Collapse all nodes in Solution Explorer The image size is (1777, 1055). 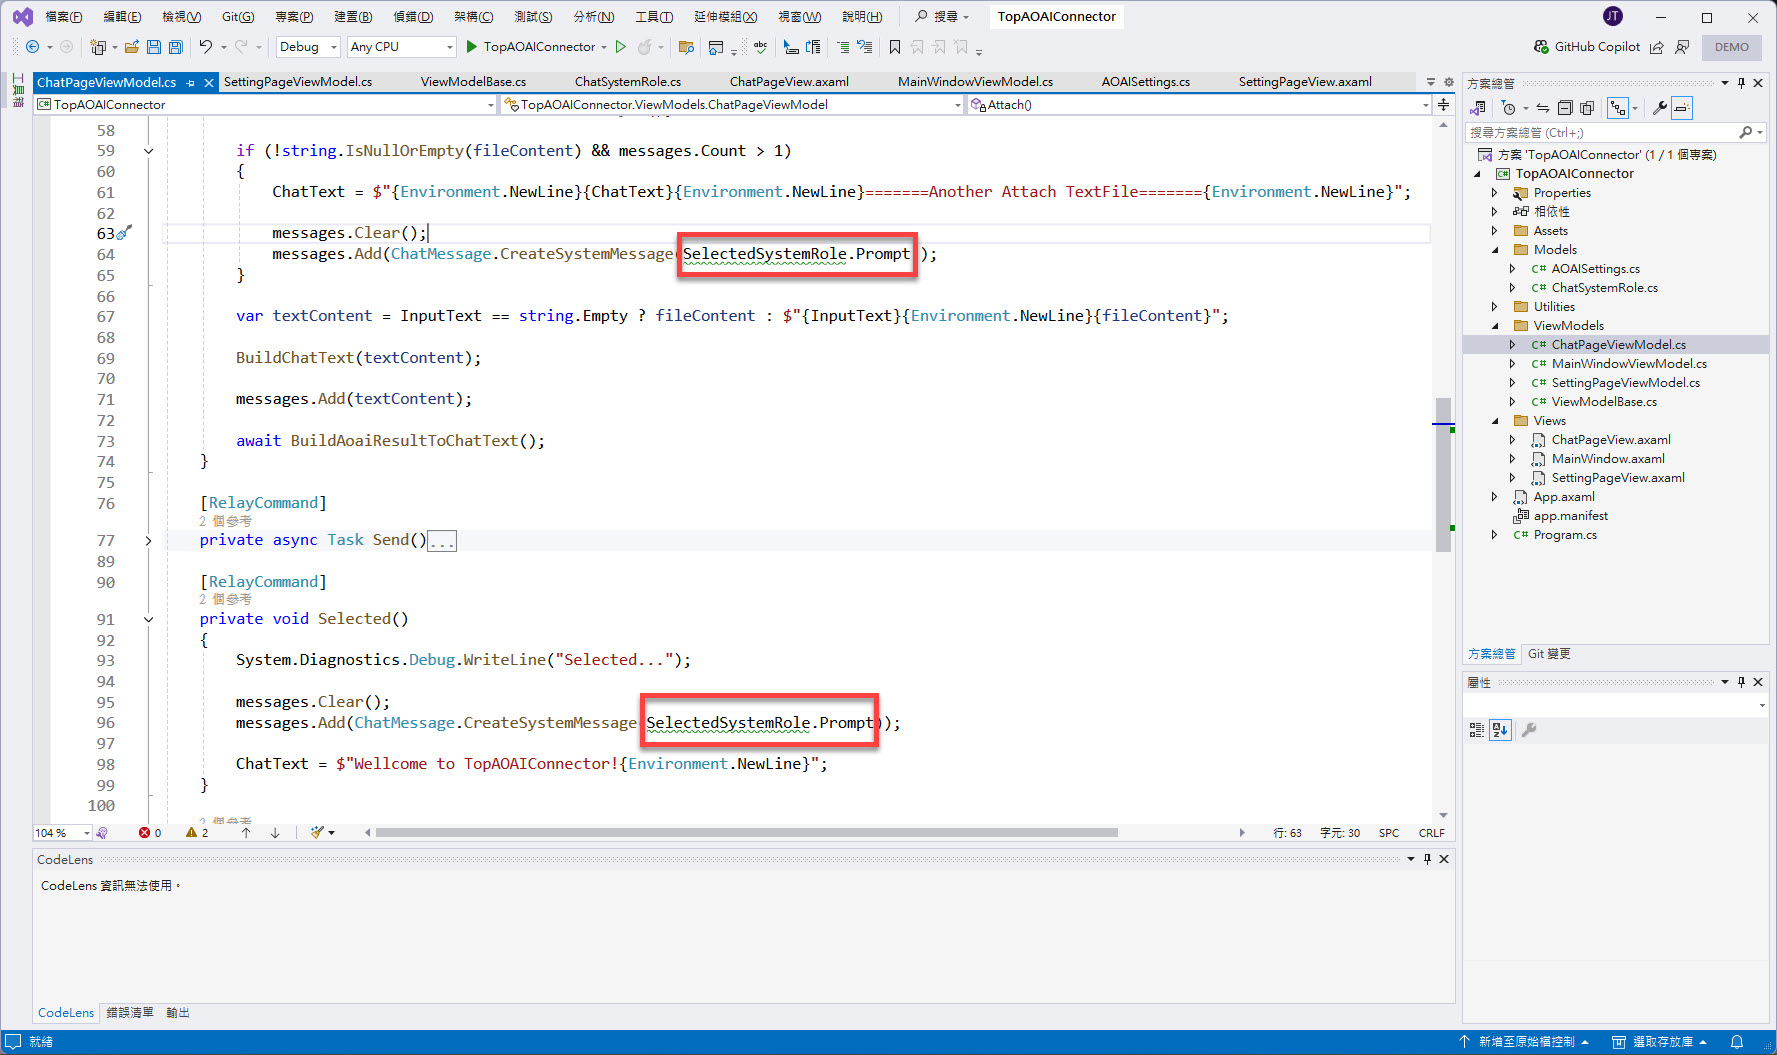click(x=1565, y=108)
